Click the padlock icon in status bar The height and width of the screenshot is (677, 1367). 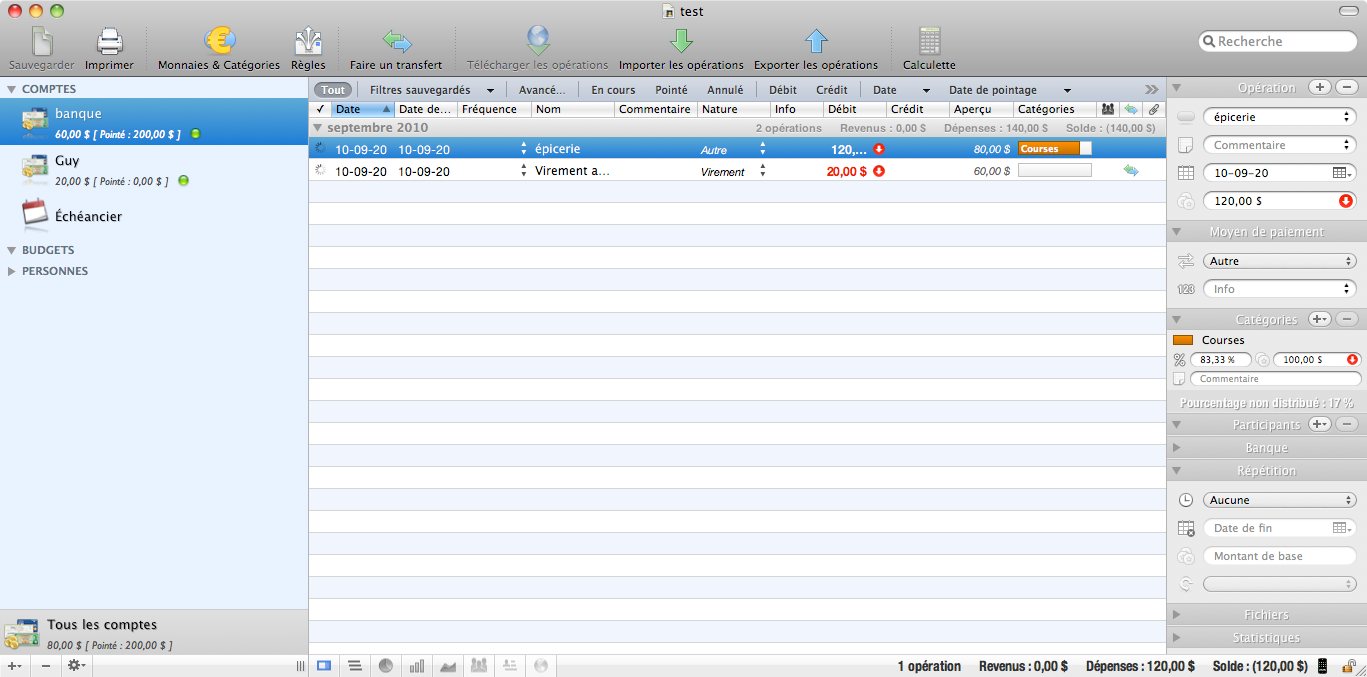(1349, 666)
